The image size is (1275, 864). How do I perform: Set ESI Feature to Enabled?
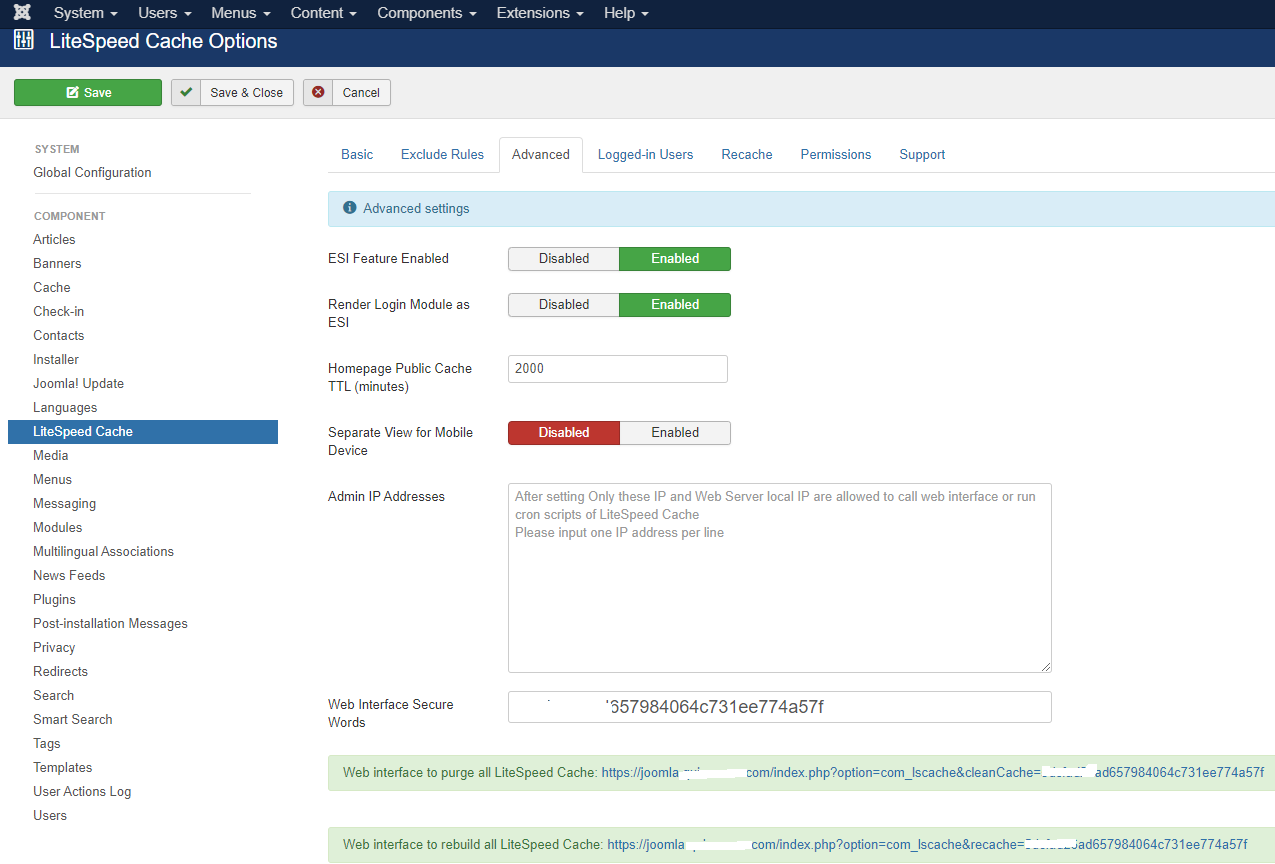tap(675, 258)
